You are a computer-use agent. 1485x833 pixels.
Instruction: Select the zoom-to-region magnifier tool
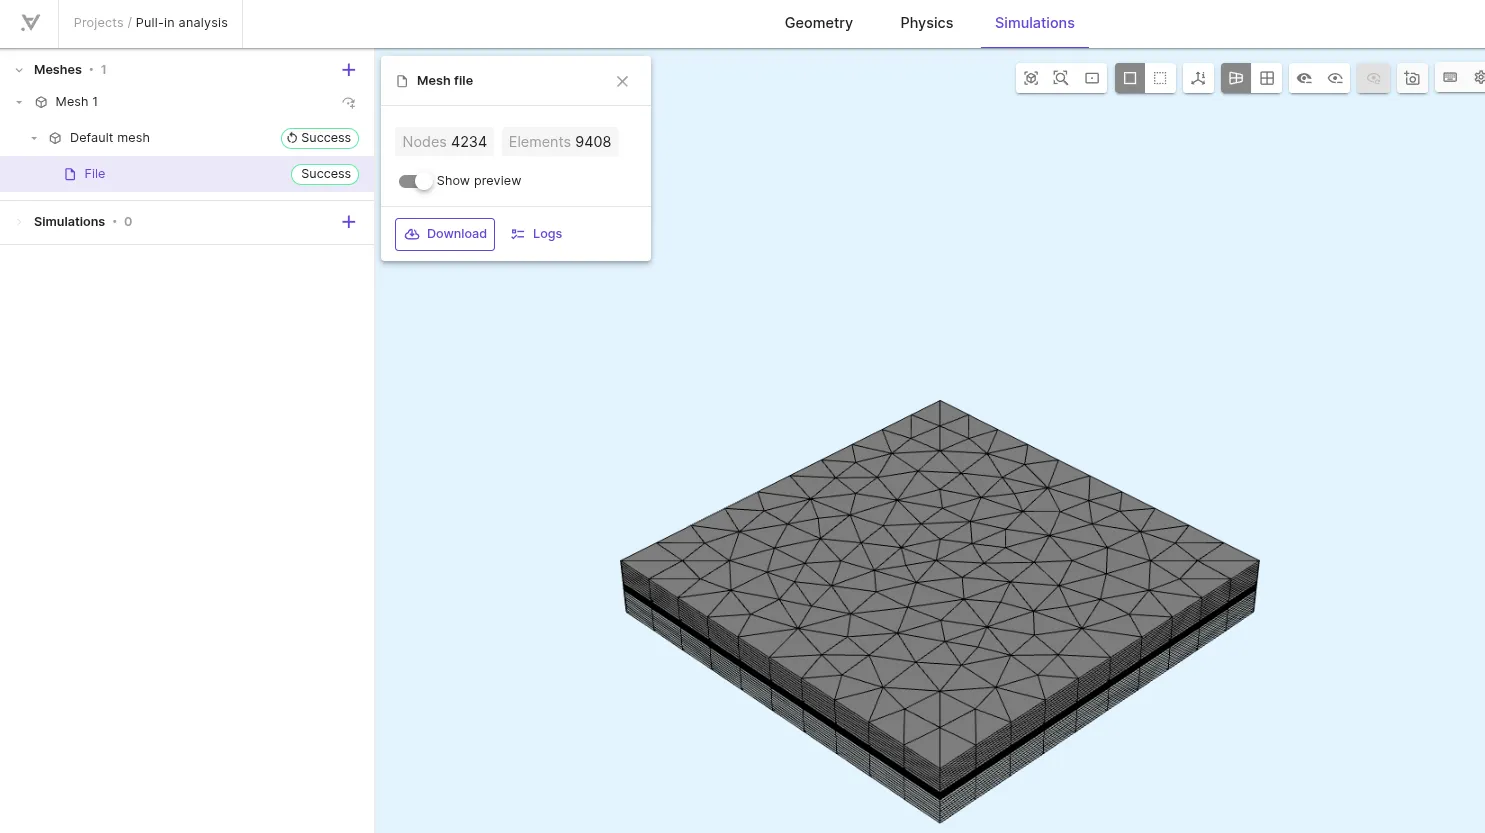tap(1061, 78)
